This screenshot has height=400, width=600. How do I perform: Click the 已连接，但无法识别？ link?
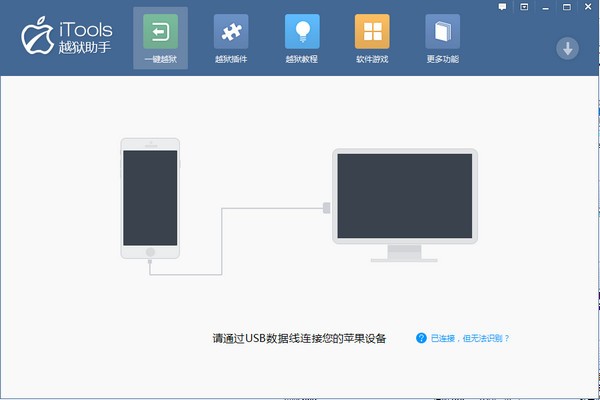coord(470,339)
